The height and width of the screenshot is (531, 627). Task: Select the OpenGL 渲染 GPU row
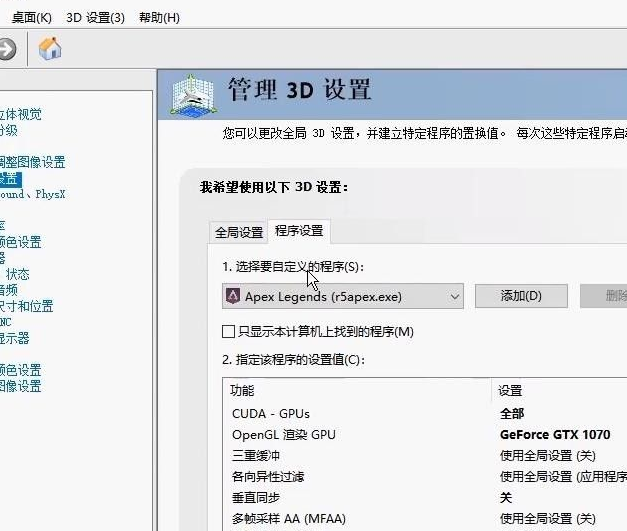point(425,435)
